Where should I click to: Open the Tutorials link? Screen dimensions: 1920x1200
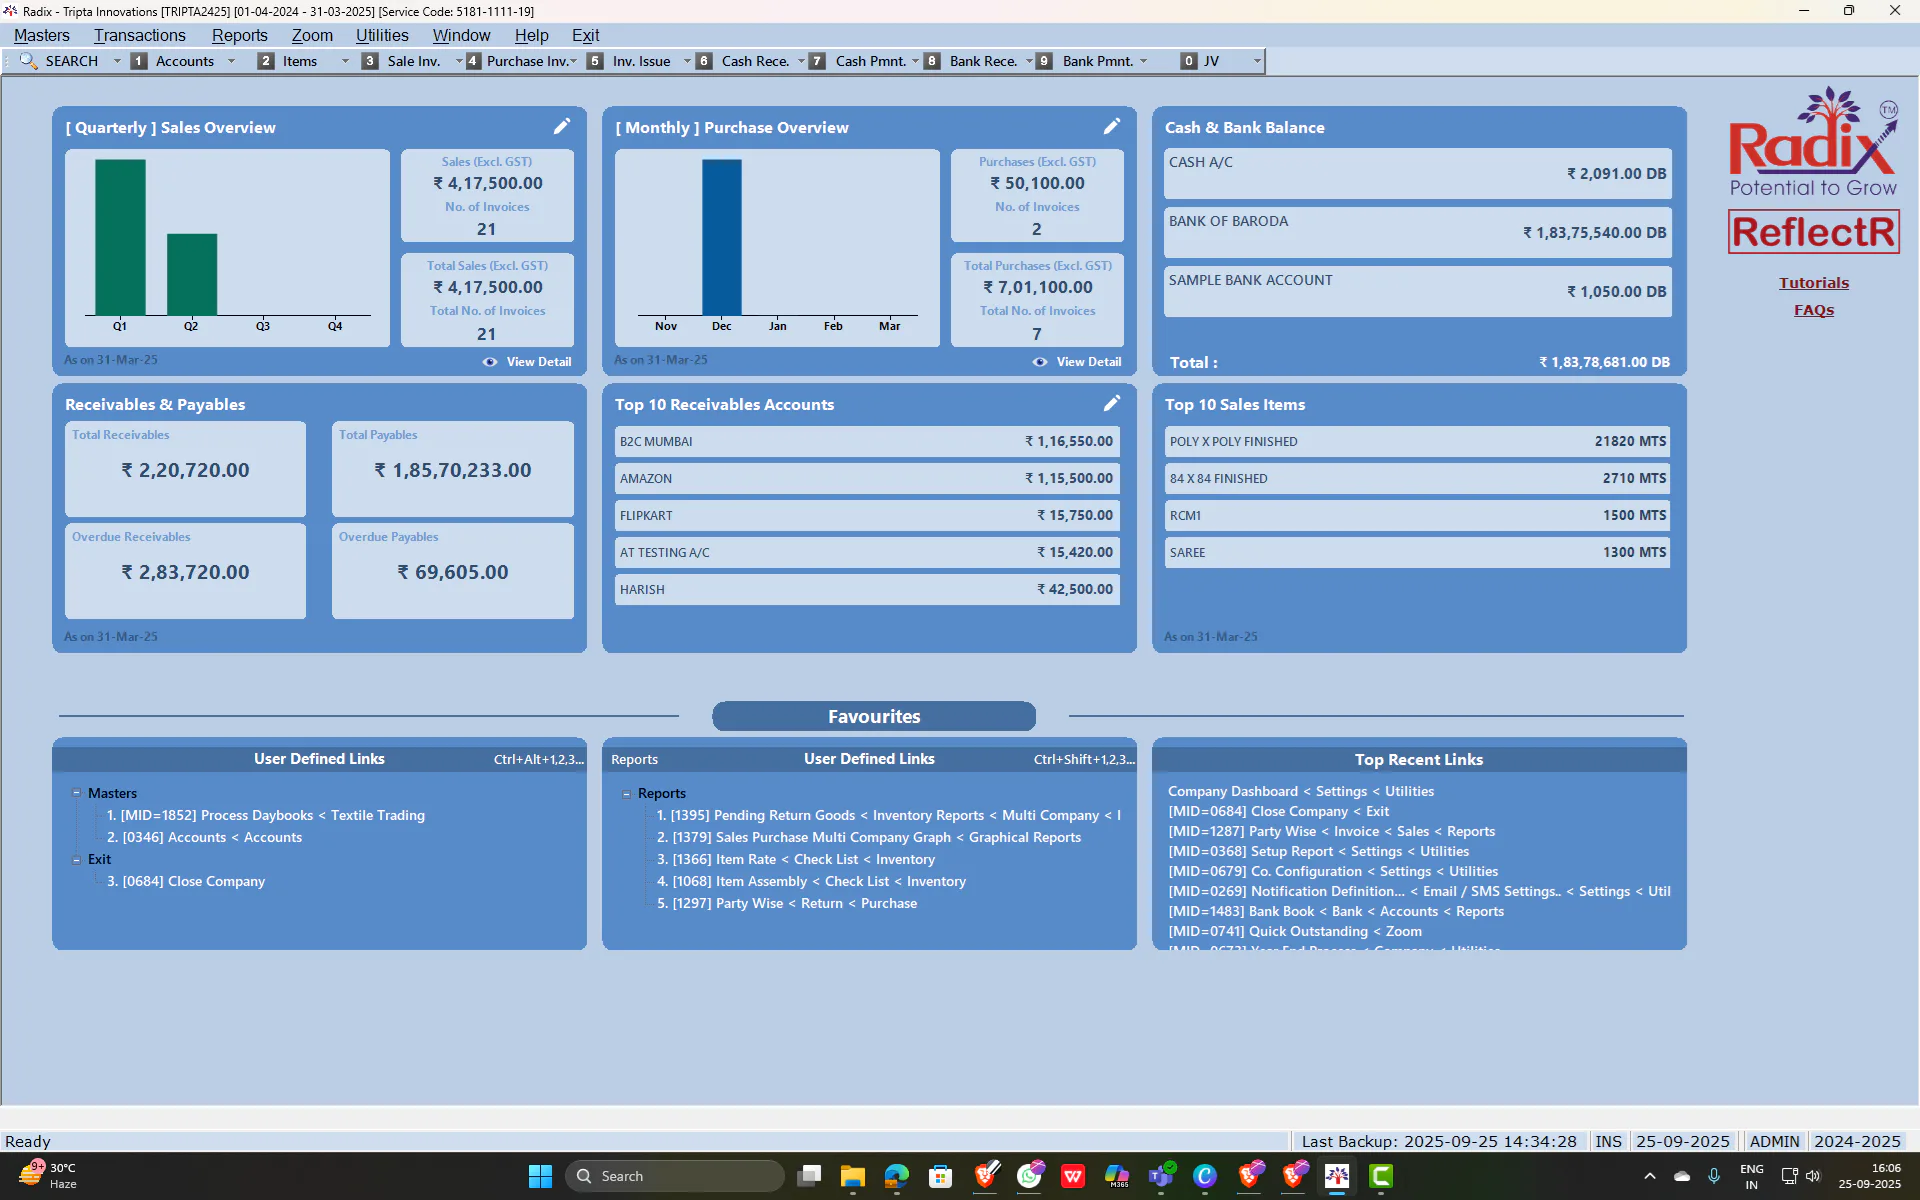[x=1813, y=283]
